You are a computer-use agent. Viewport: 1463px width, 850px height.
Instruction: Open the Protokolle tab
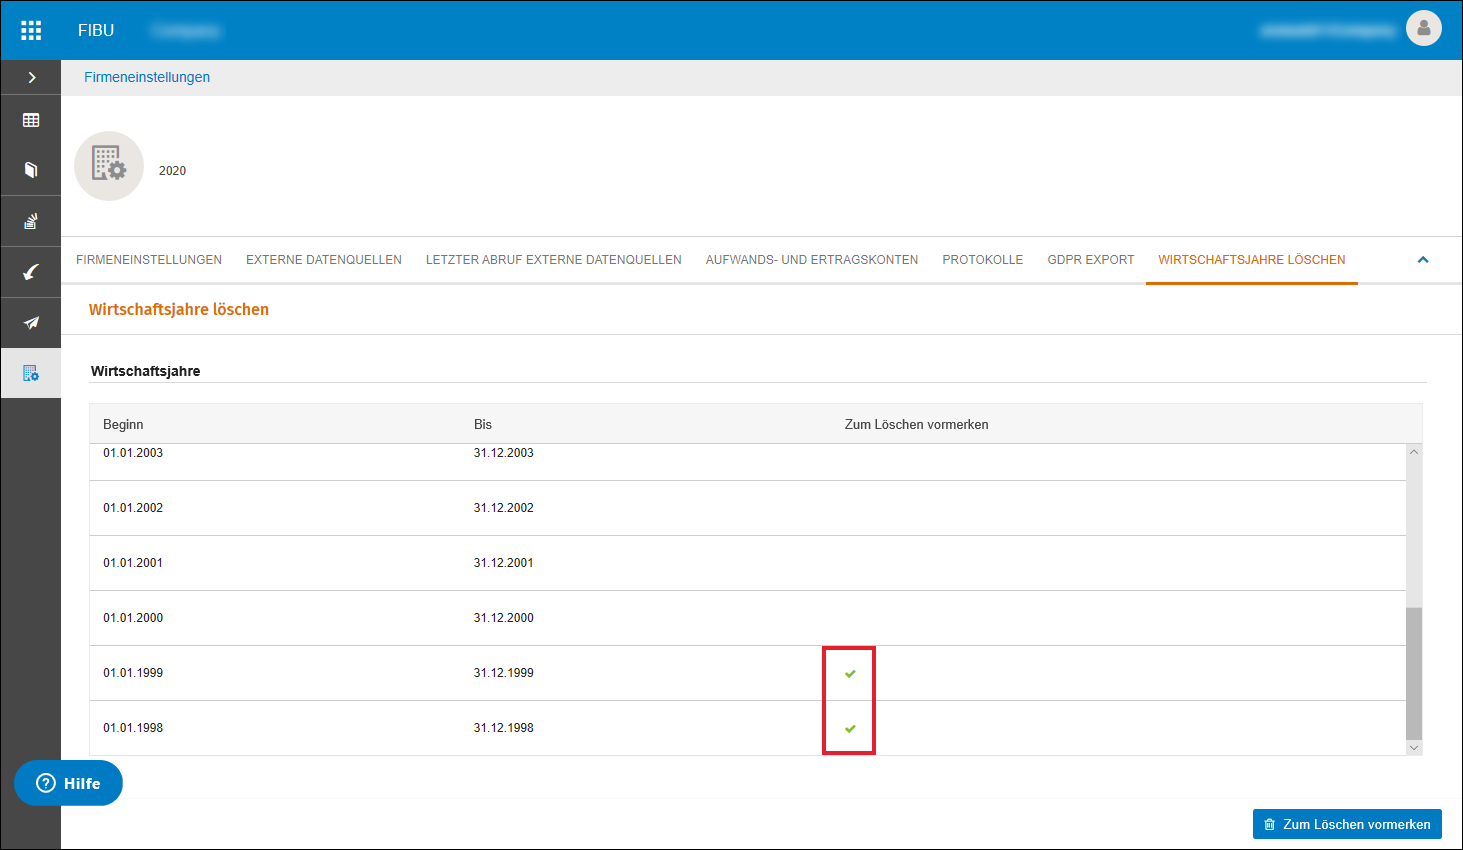pos(983,260)
